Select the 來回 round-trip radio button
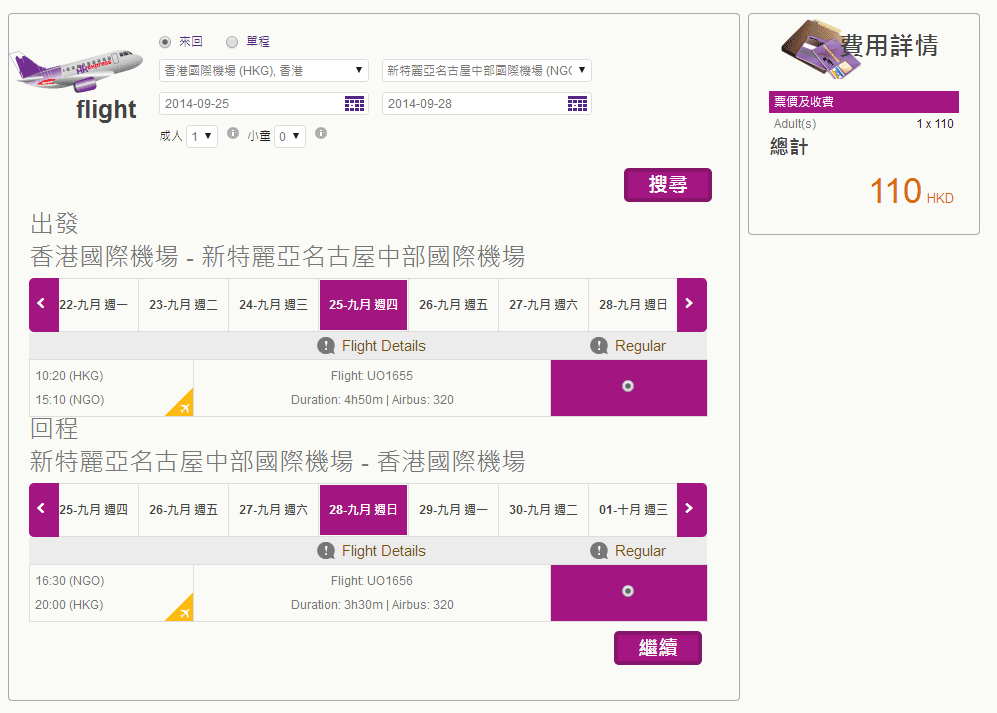This screenshot has width=997, height=713. pos(166,42)
